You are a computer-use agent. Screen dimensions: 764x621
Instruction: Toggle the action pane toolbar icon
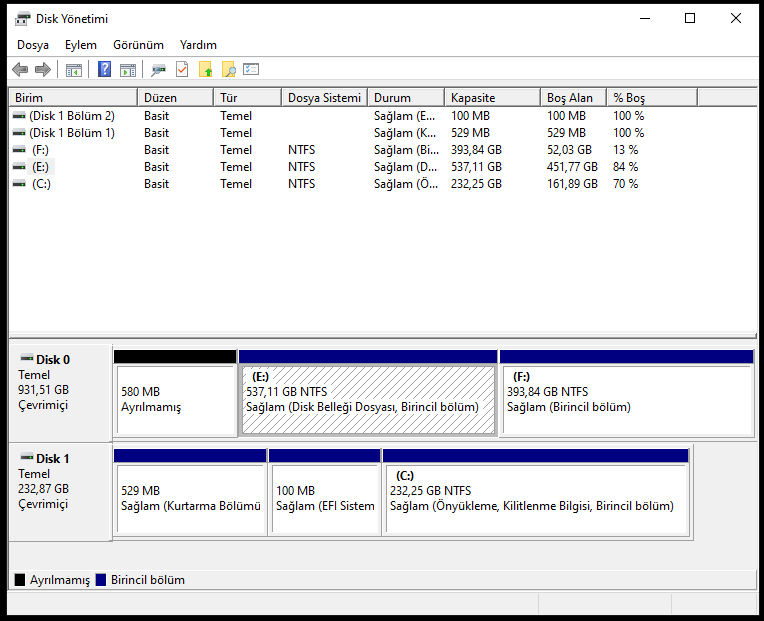(127, 70)
